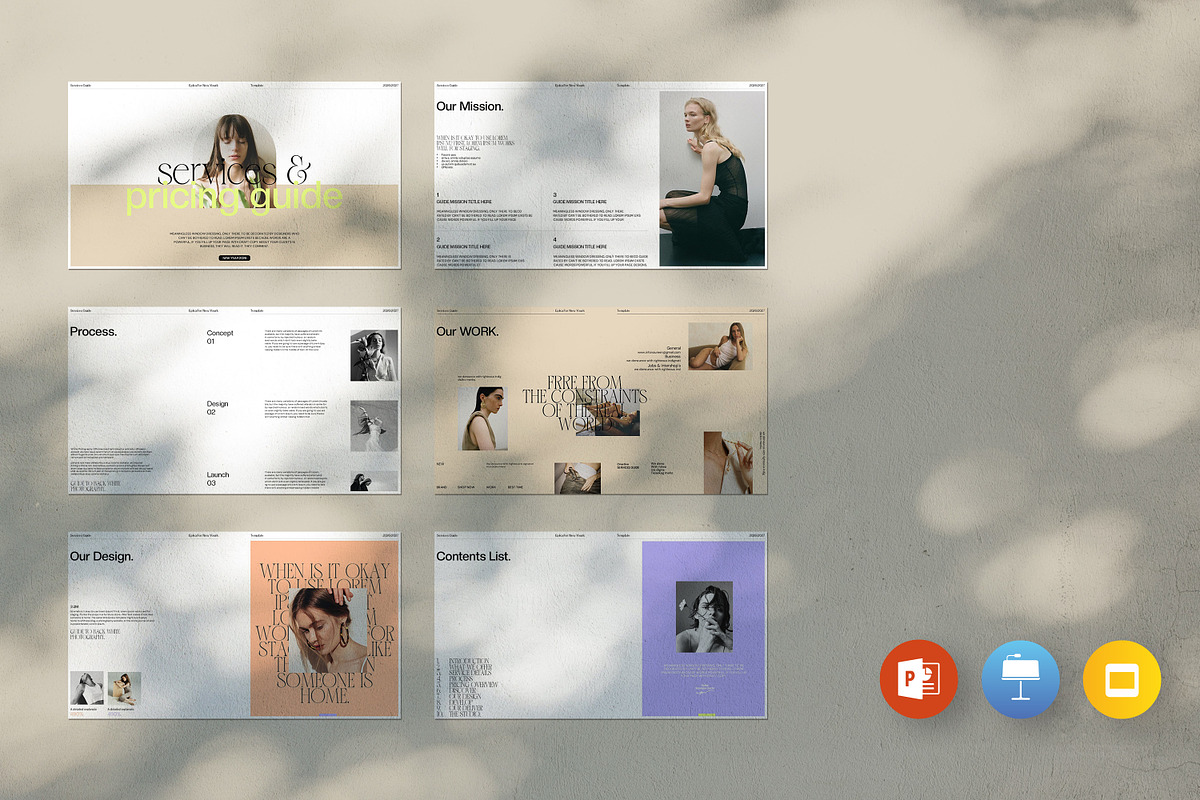1200x800 pixels.
Task: Click the 'Design 02' step label
Action: [x=218, y=408]
